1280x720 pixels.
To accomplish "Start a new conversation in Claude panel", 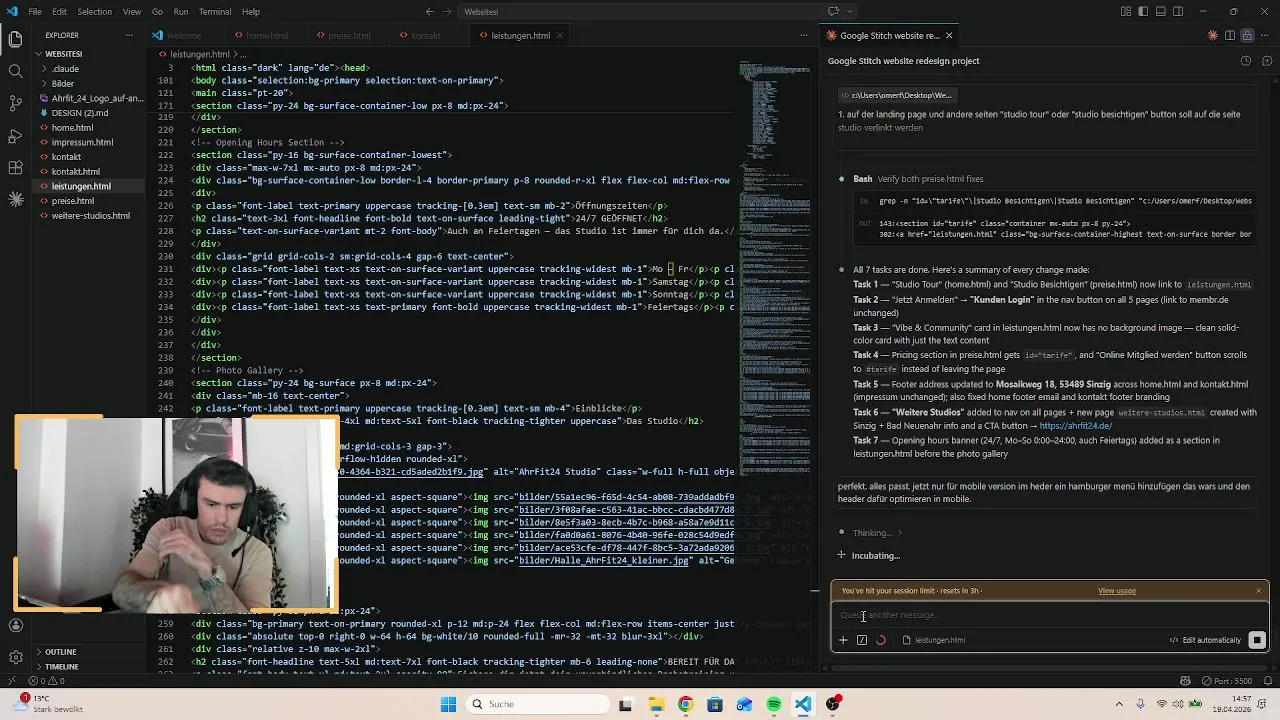I will (1267, 61).
